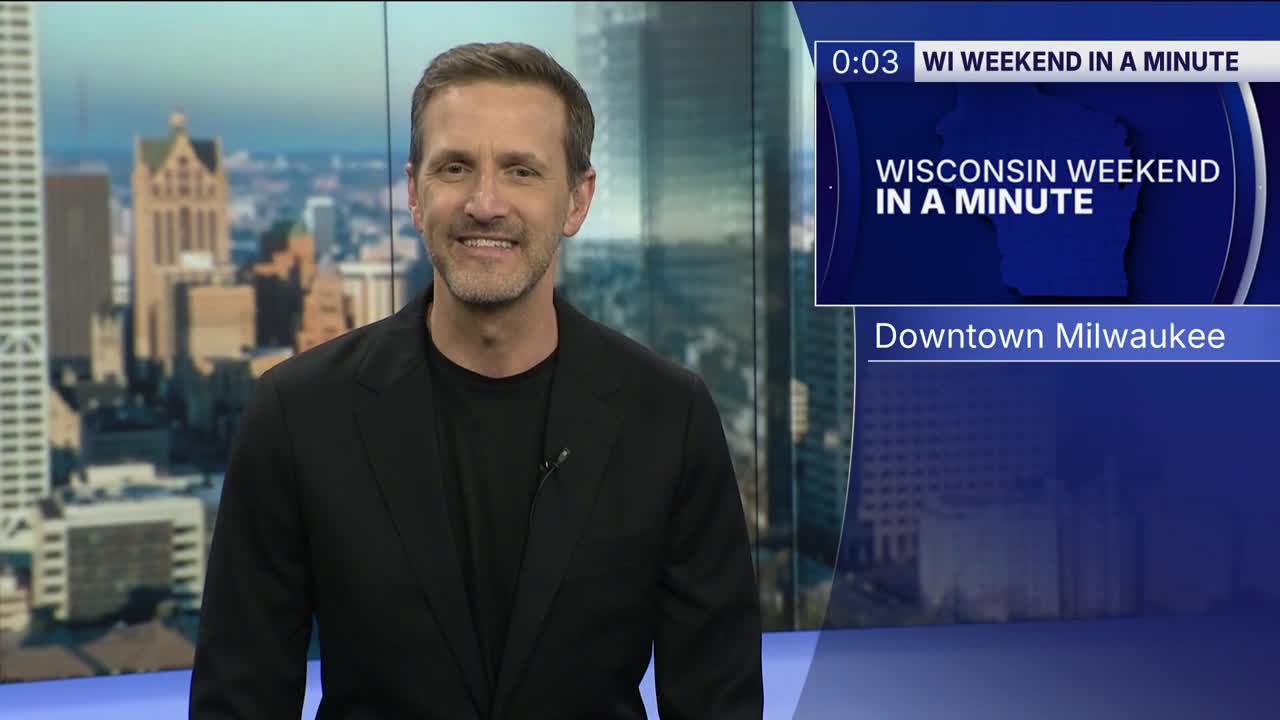
Task: Click the Downtown Milwaukee location label
Action: [x=1049, y=336]
